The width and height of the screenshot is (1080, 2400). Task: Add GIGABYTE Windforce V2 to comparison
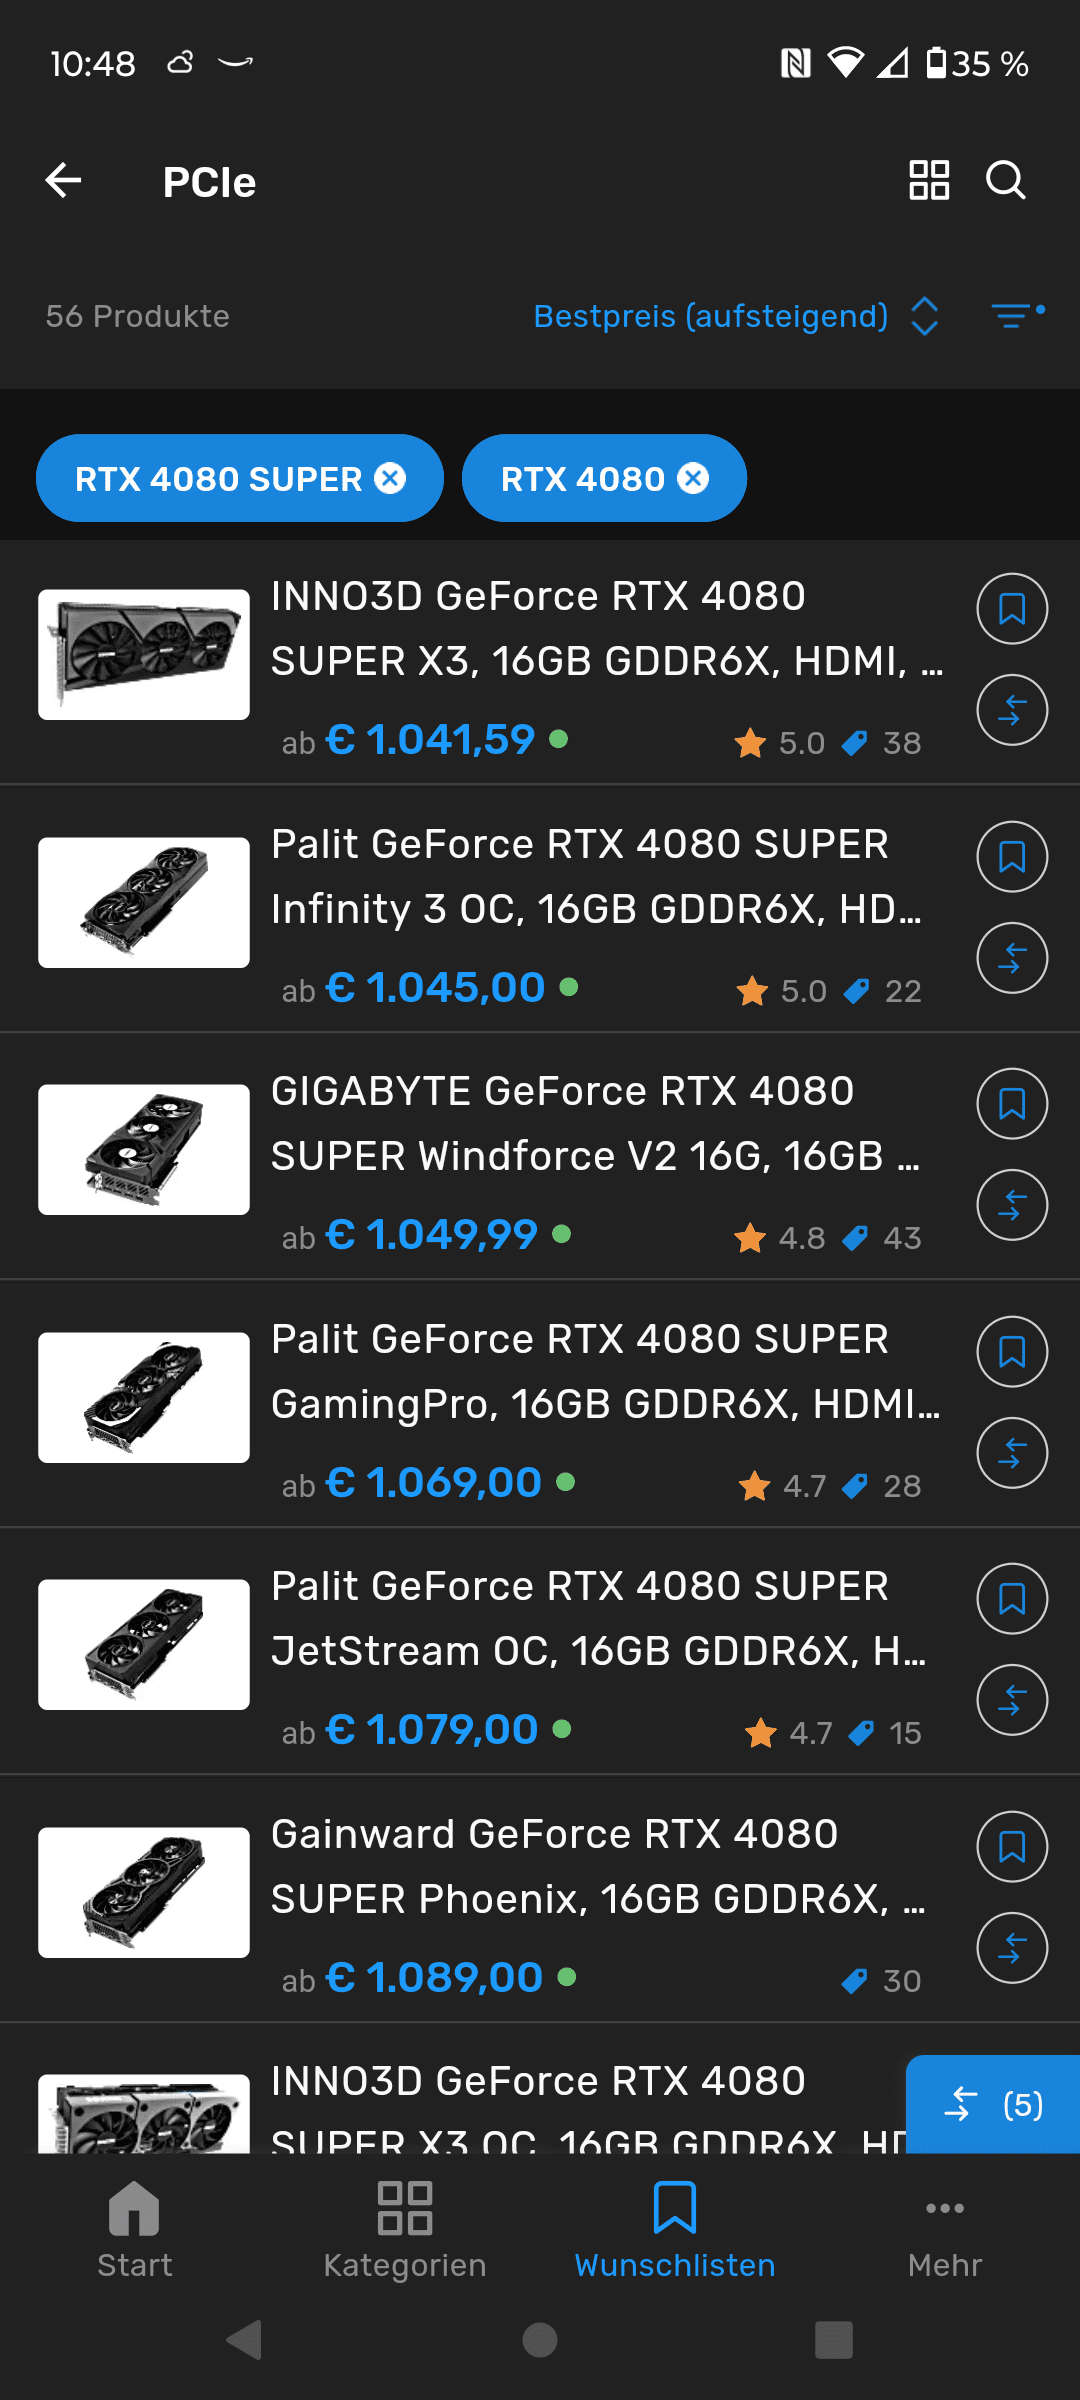1012,1205
